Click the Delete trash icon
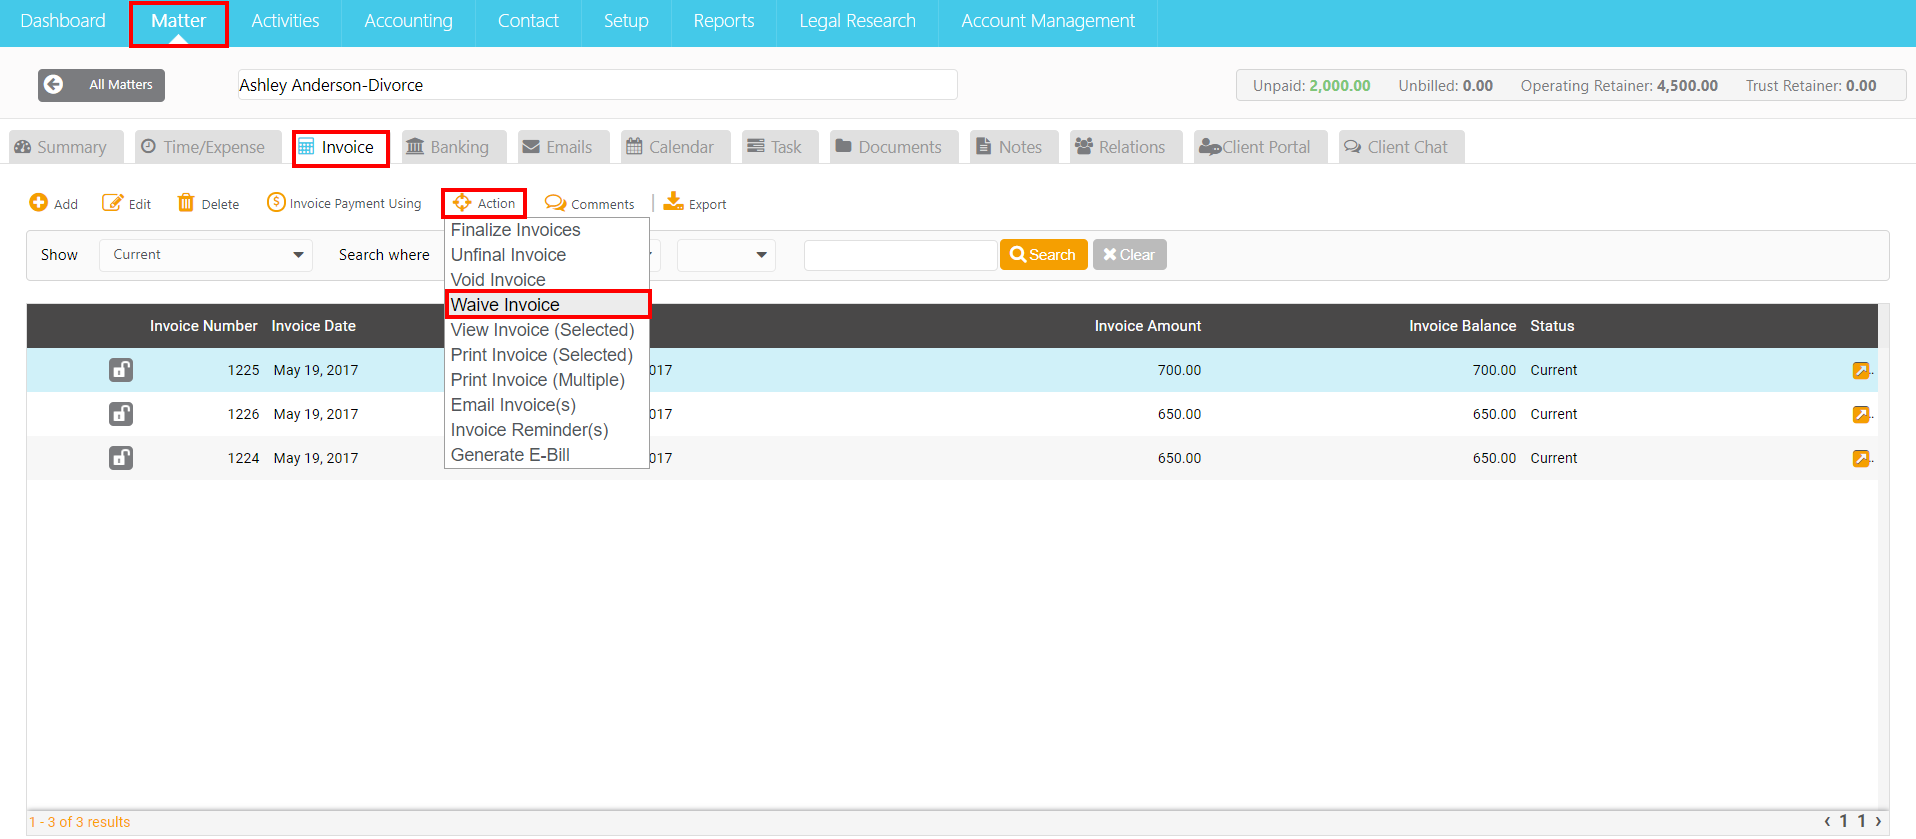The width and height of the screenshot is (1916, 839). [186, 203]
